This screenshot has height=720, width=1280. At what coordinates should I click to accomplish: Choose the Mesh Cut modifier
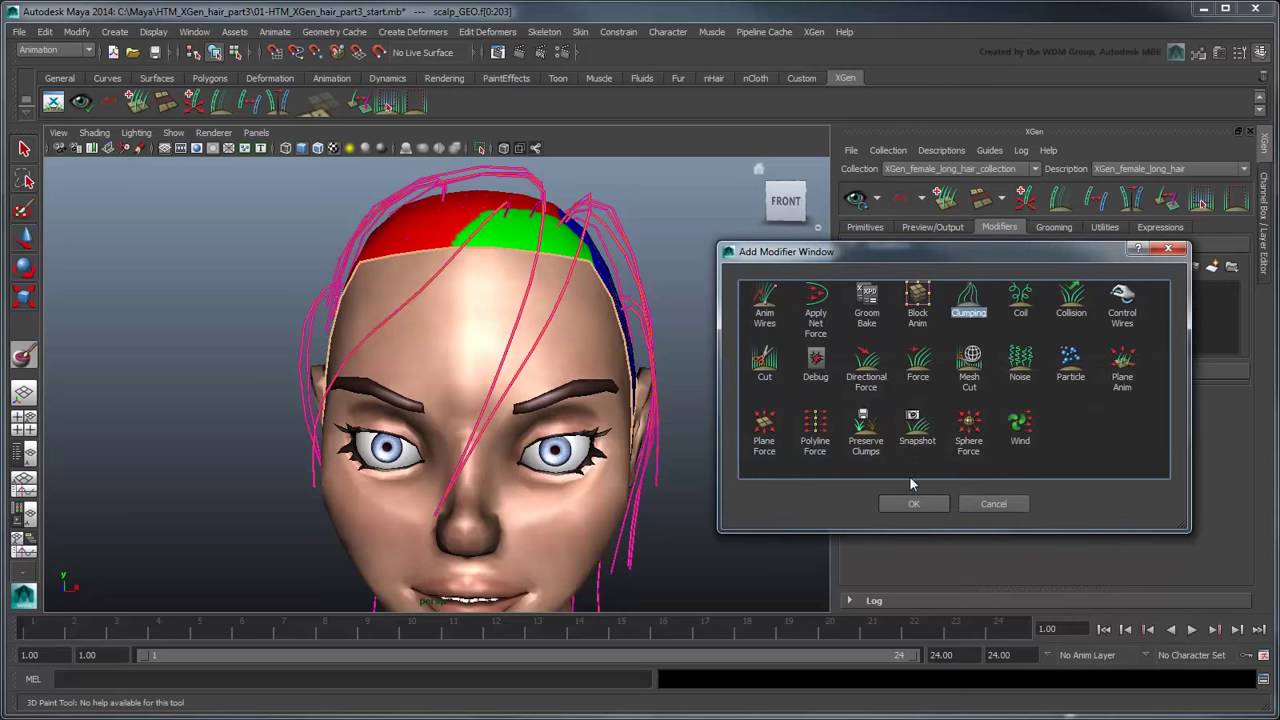969,370
